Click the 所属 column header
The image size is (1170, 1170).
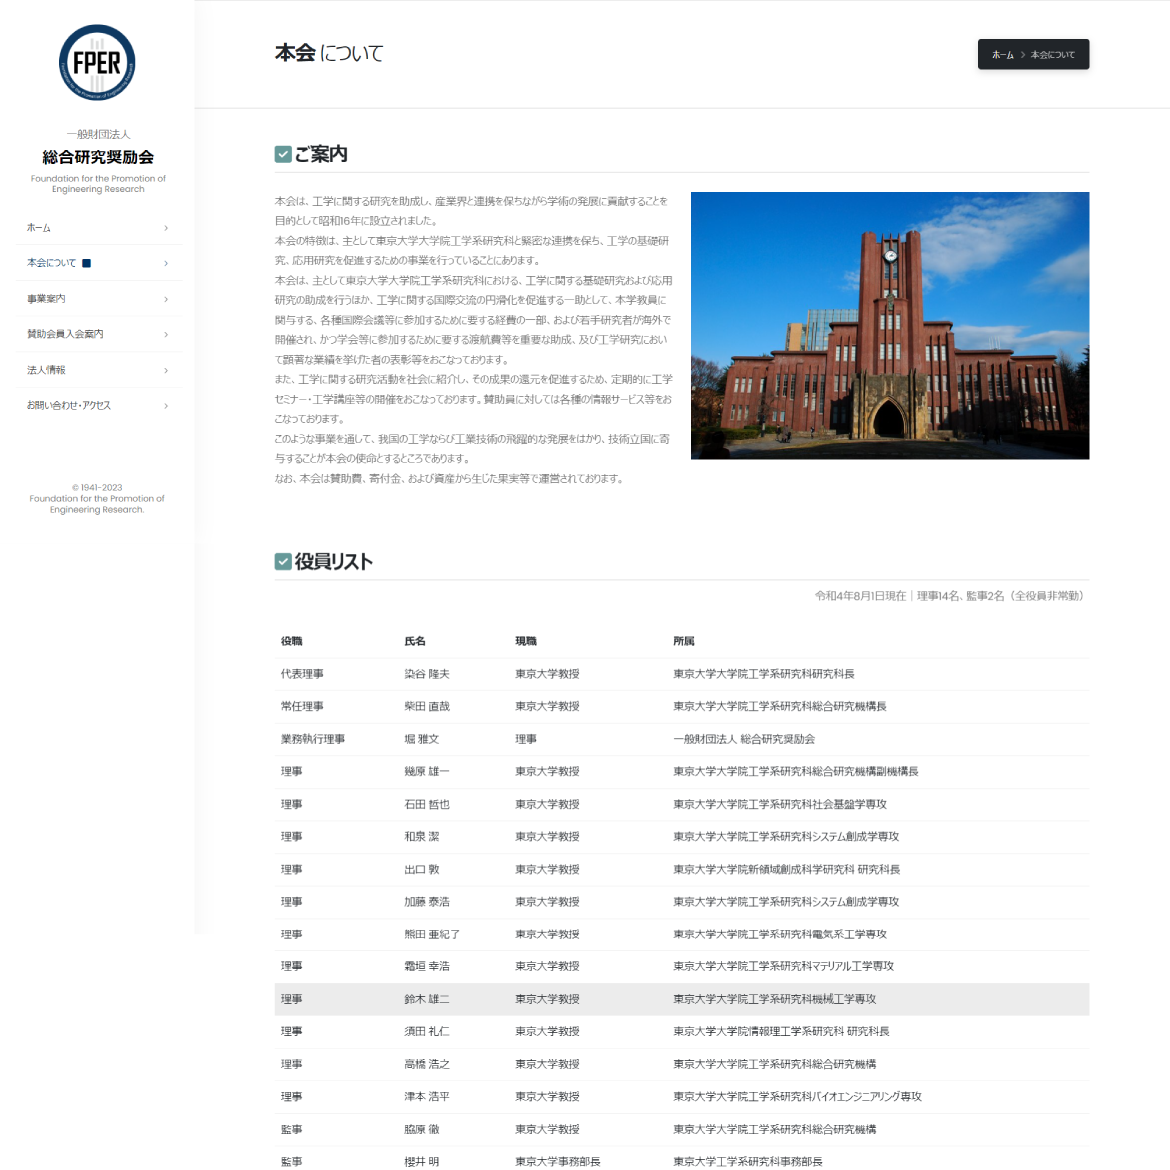683,641
